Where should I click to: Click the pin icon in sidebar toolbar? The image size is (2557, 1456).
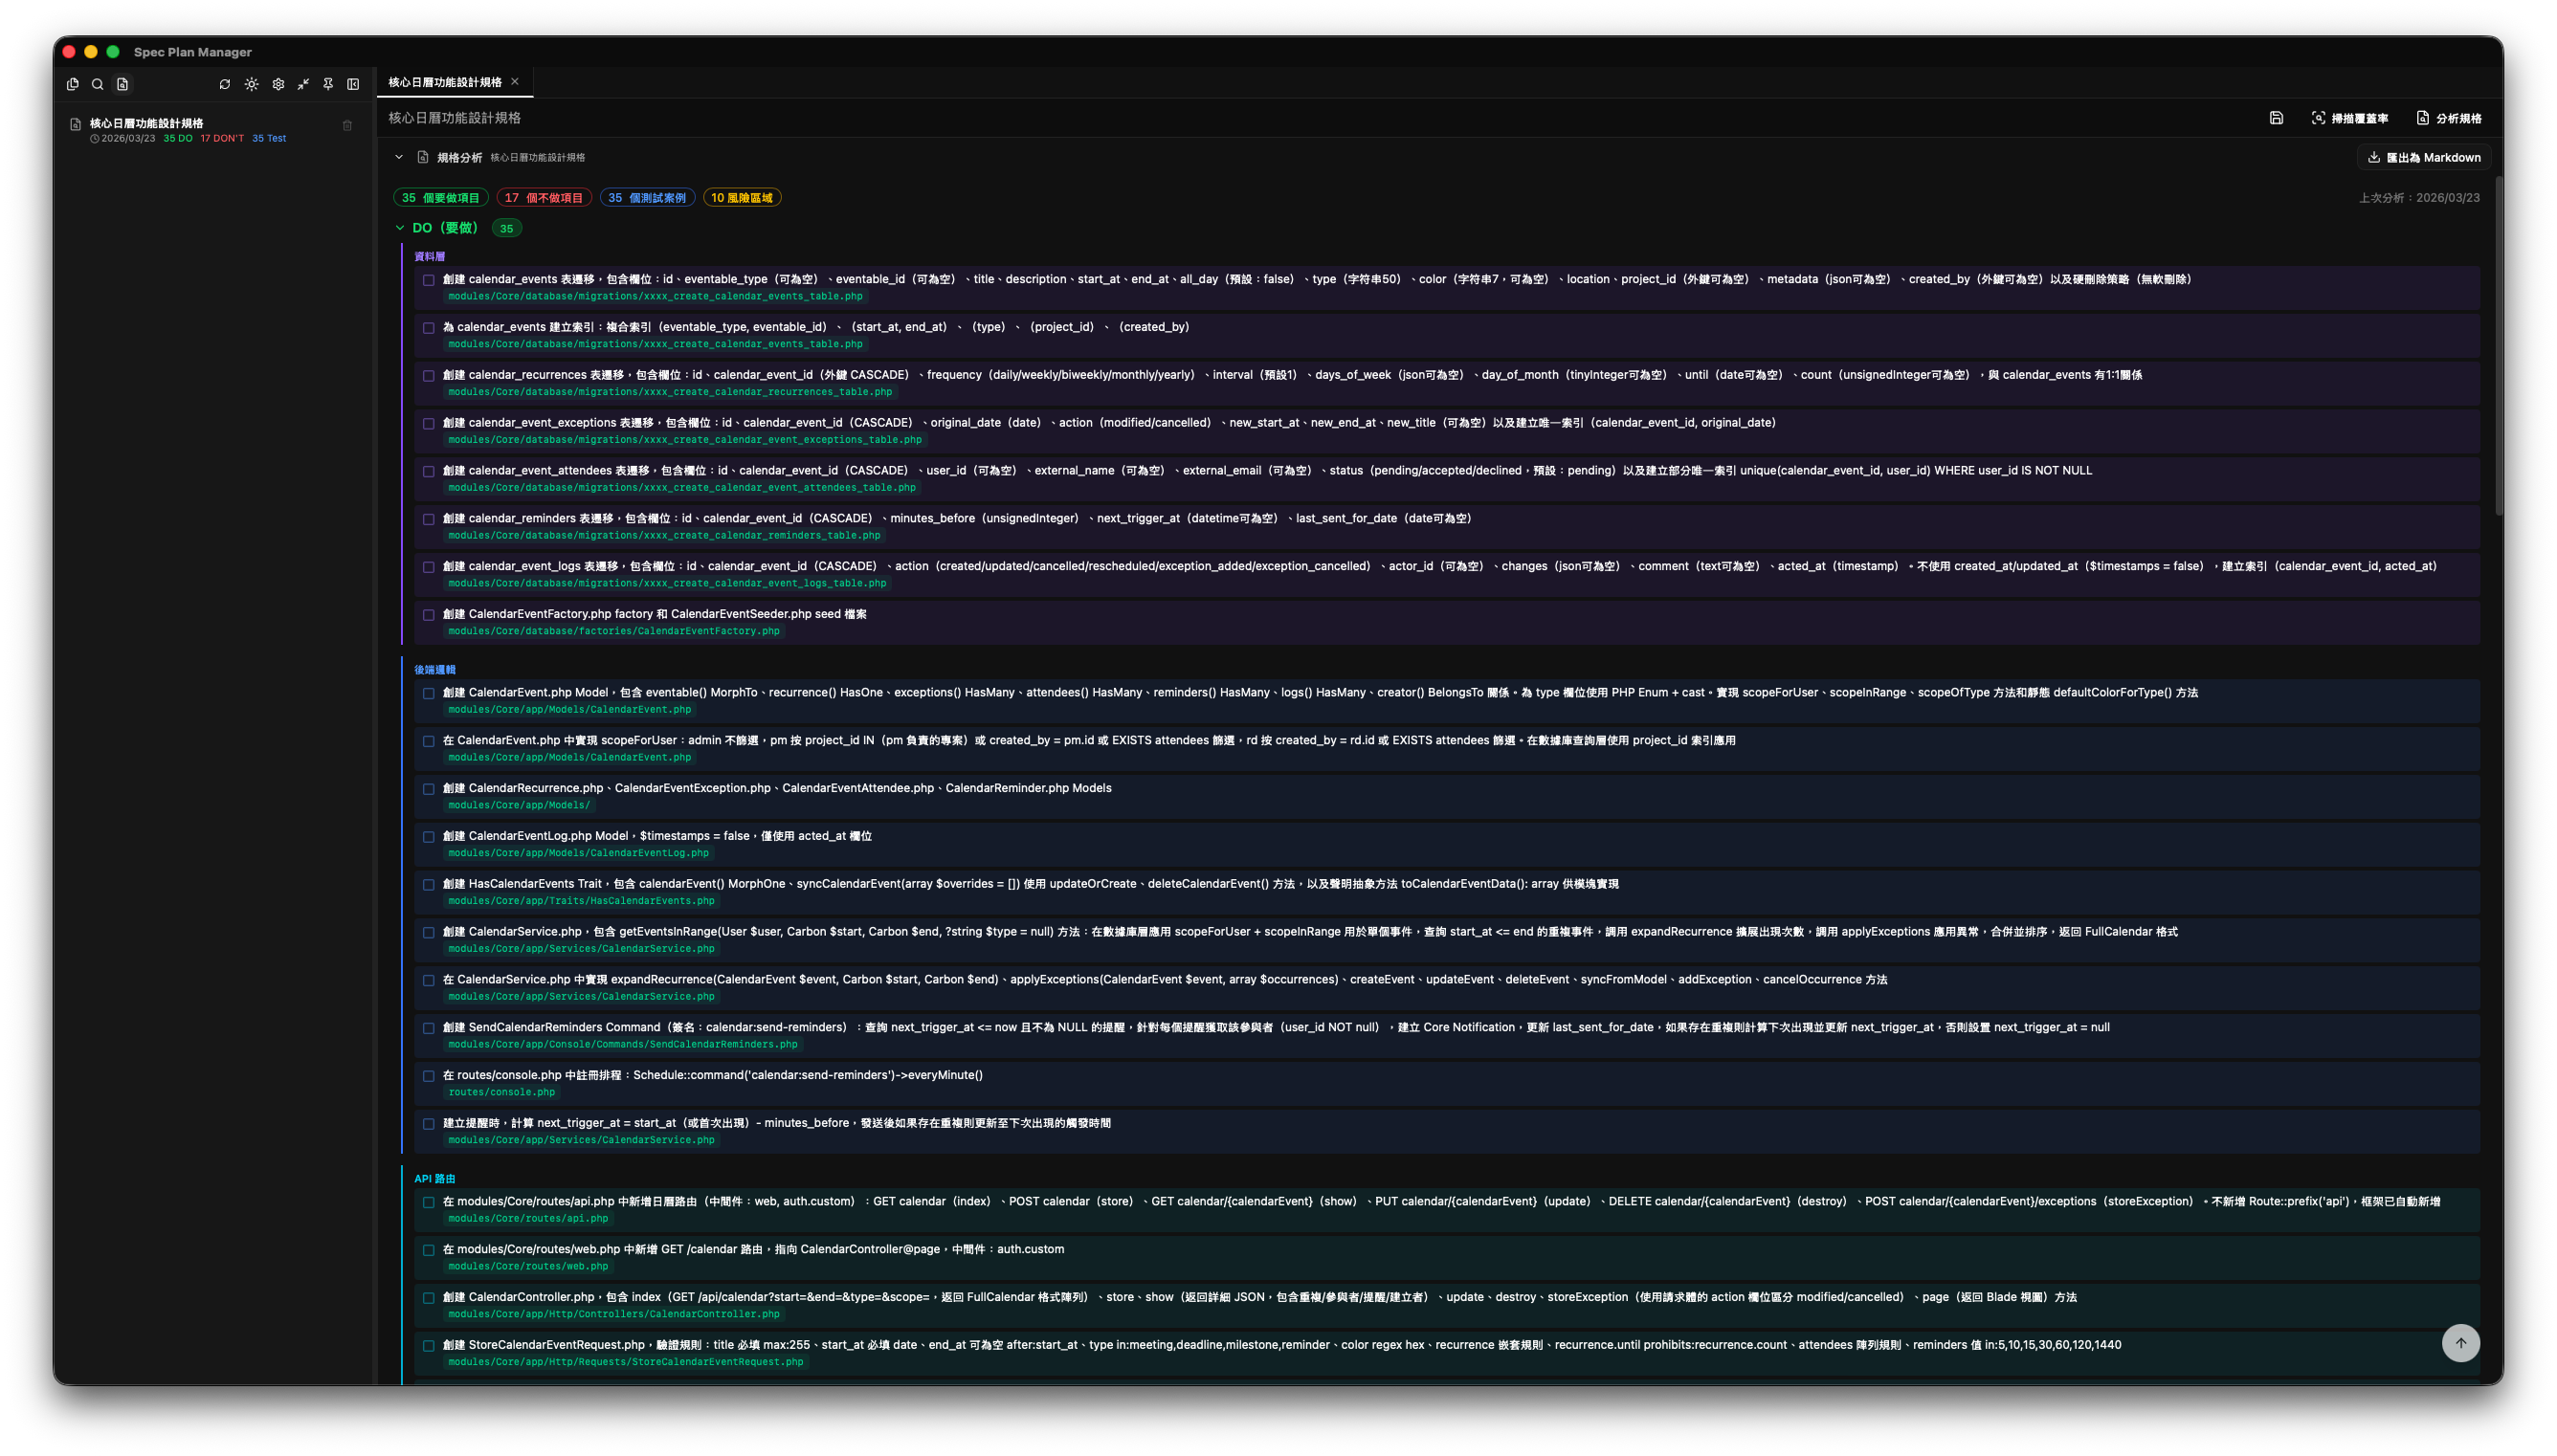(328, 84)
